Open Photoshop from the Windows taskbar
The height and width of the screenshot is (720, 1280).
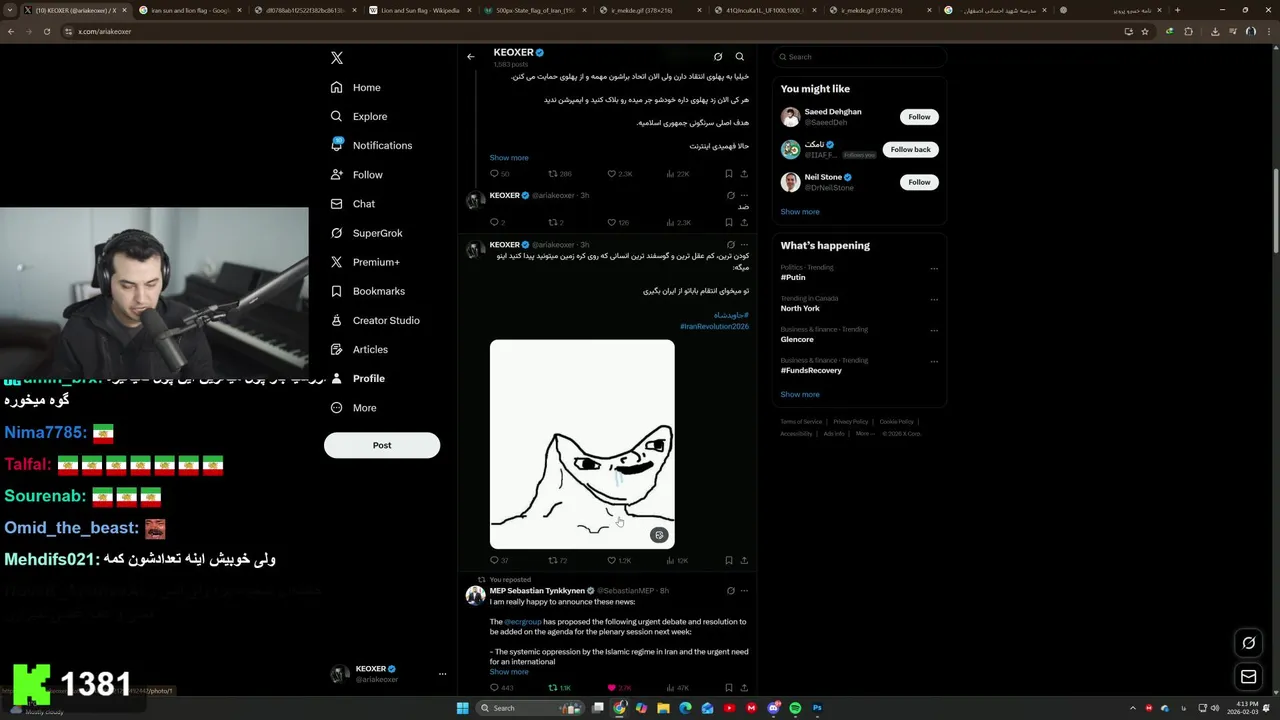(817, 708)
